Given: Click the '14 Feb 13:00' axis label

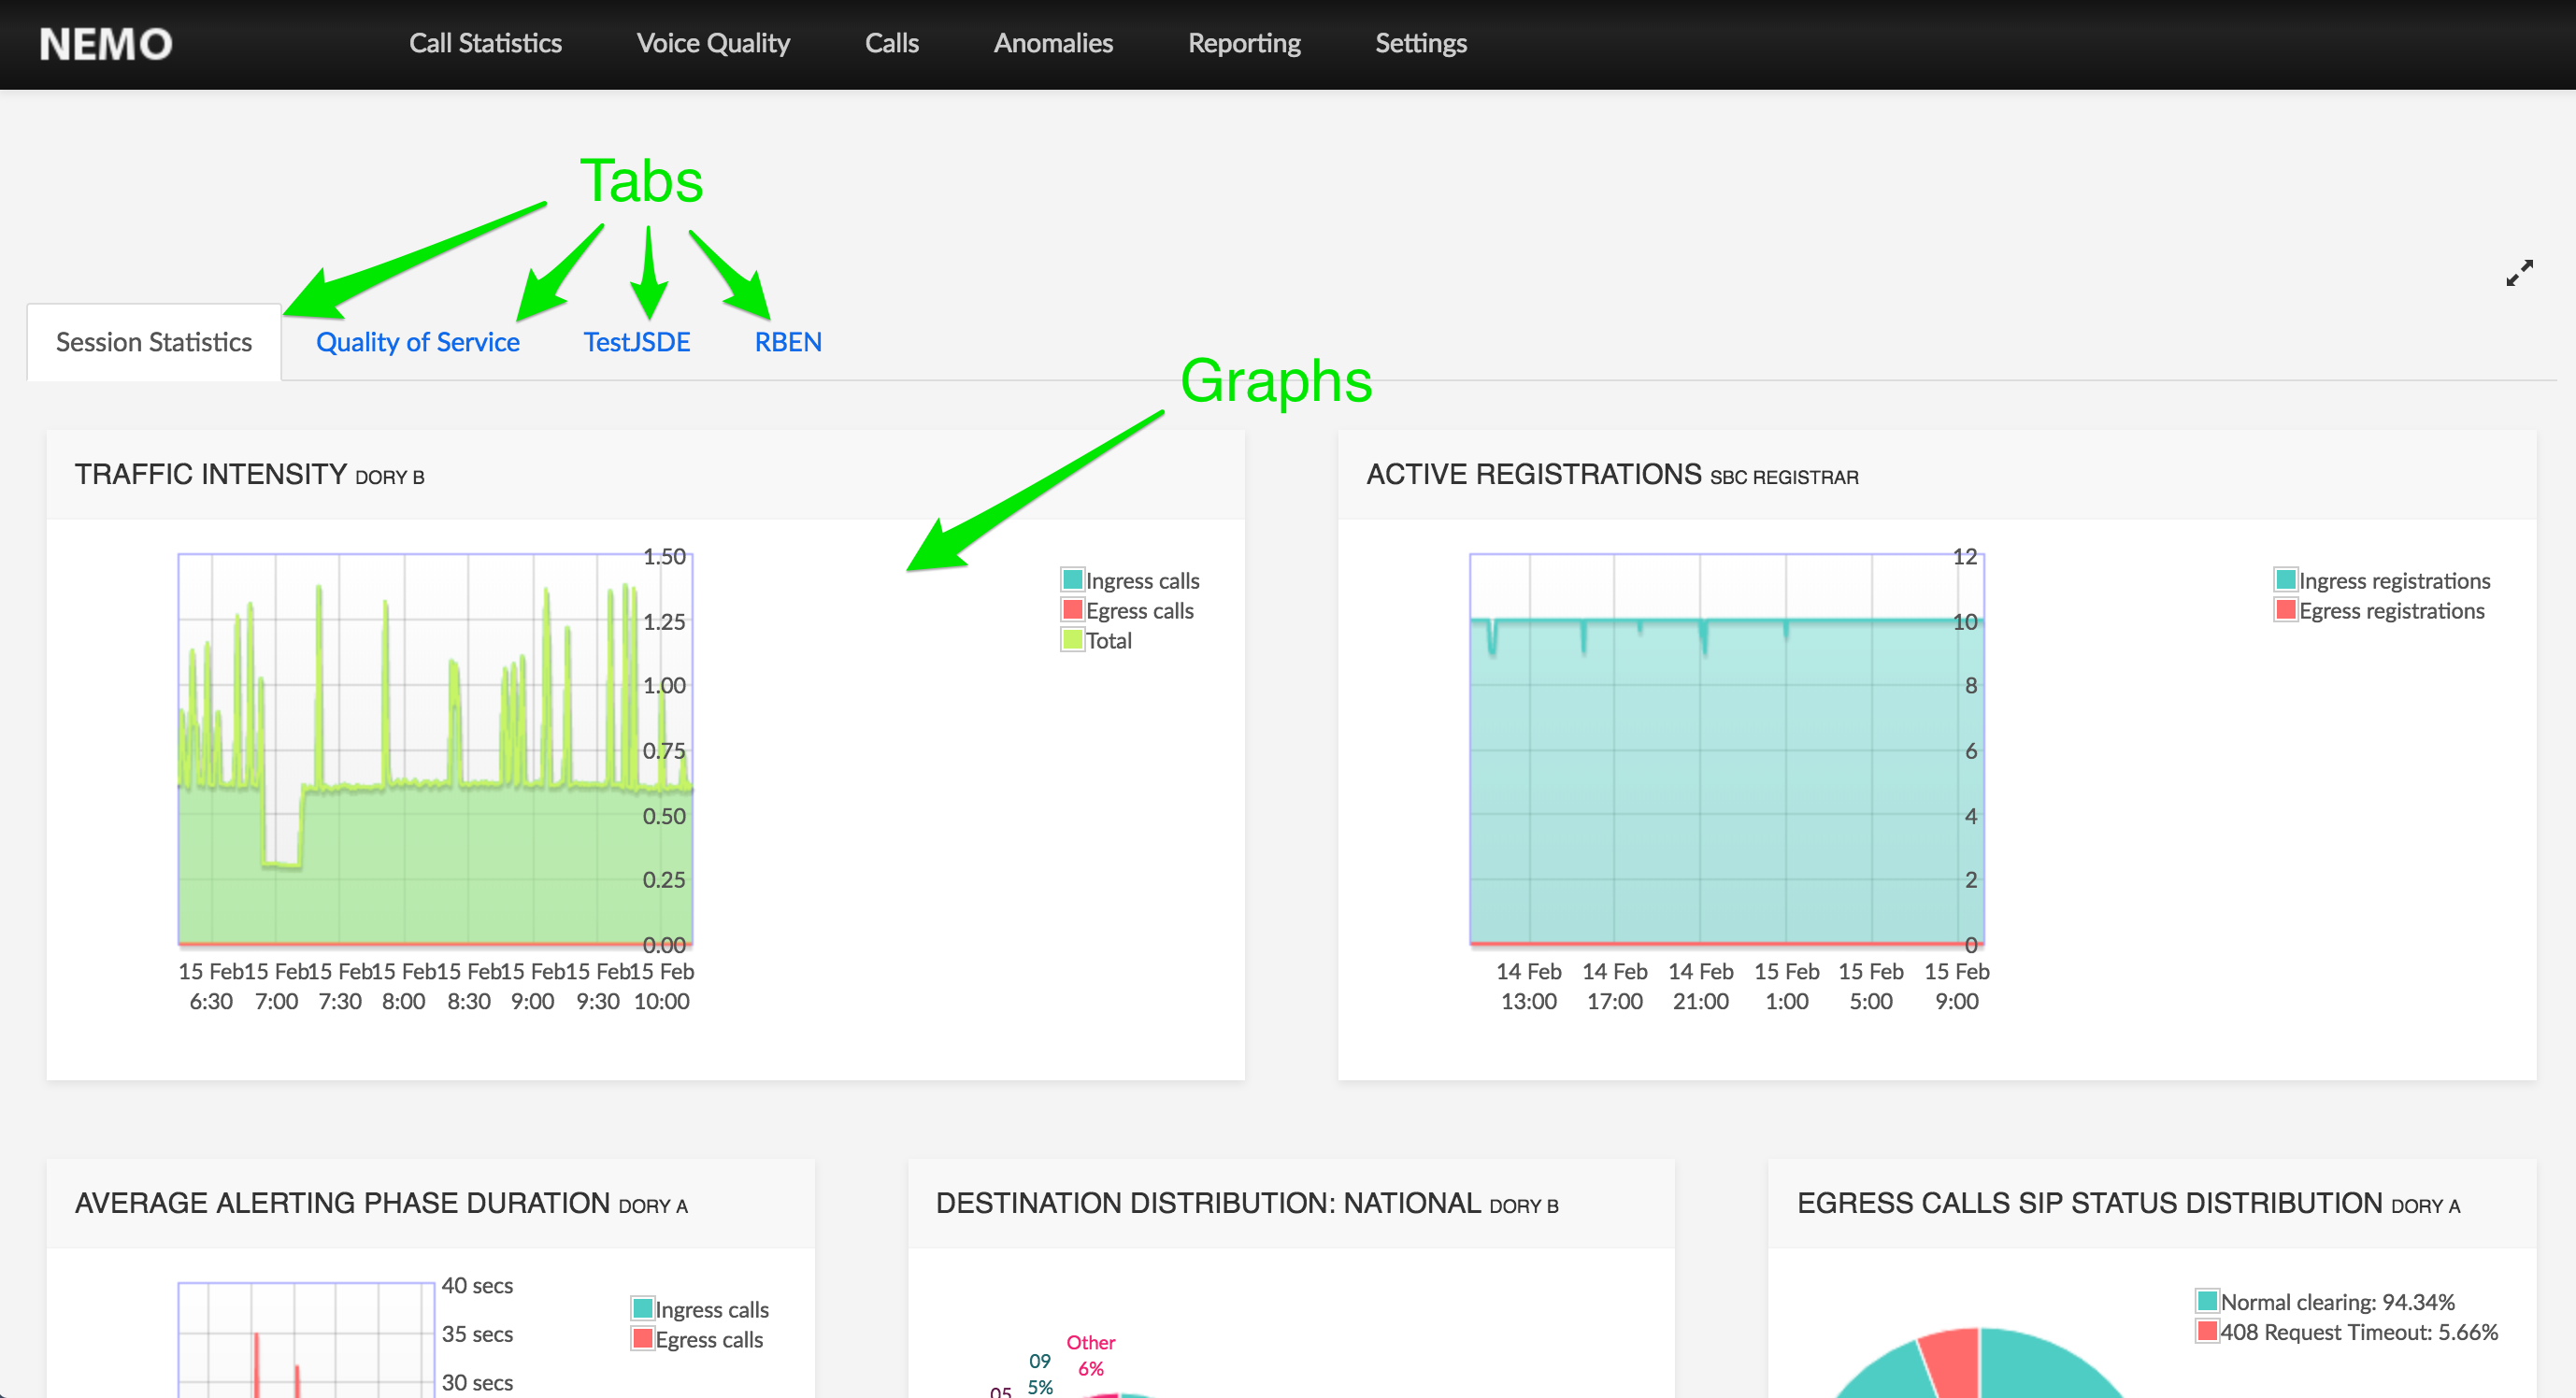Looking at the screenshot, I should pos(1528,986).
